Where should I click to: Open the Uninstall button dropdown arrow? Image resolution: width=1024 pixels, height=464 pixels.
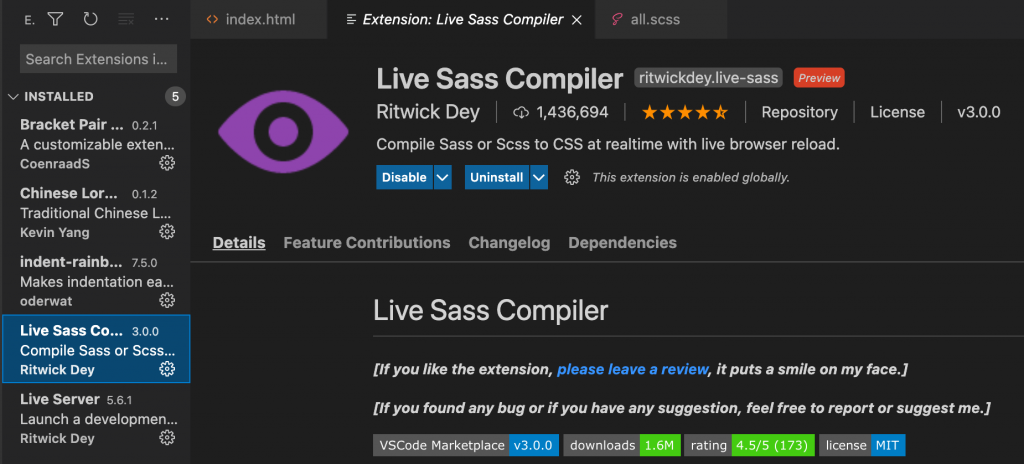[x=539, y=177]
